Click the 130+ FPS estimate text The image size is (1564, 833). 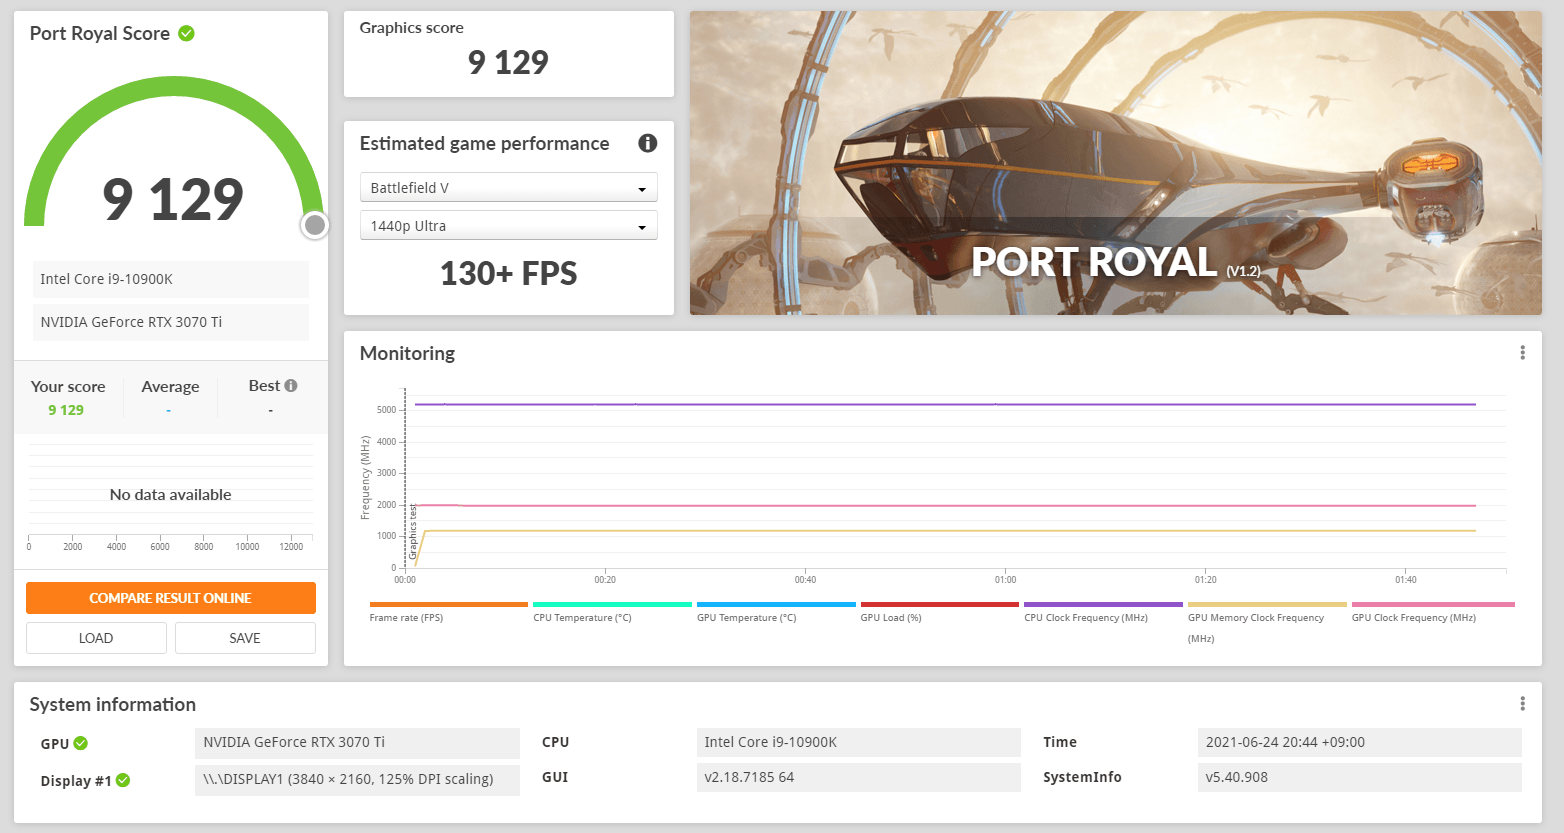(508, 273)
